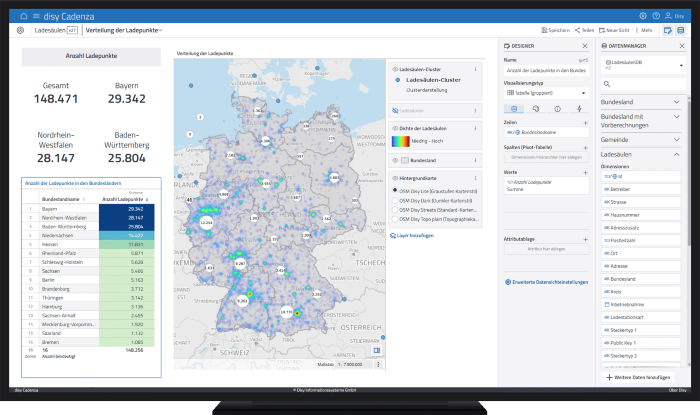Click the Über Disy footer link
Image resolution: width=700 pixels, height=415 pixels.
click(x=677, y=390)
